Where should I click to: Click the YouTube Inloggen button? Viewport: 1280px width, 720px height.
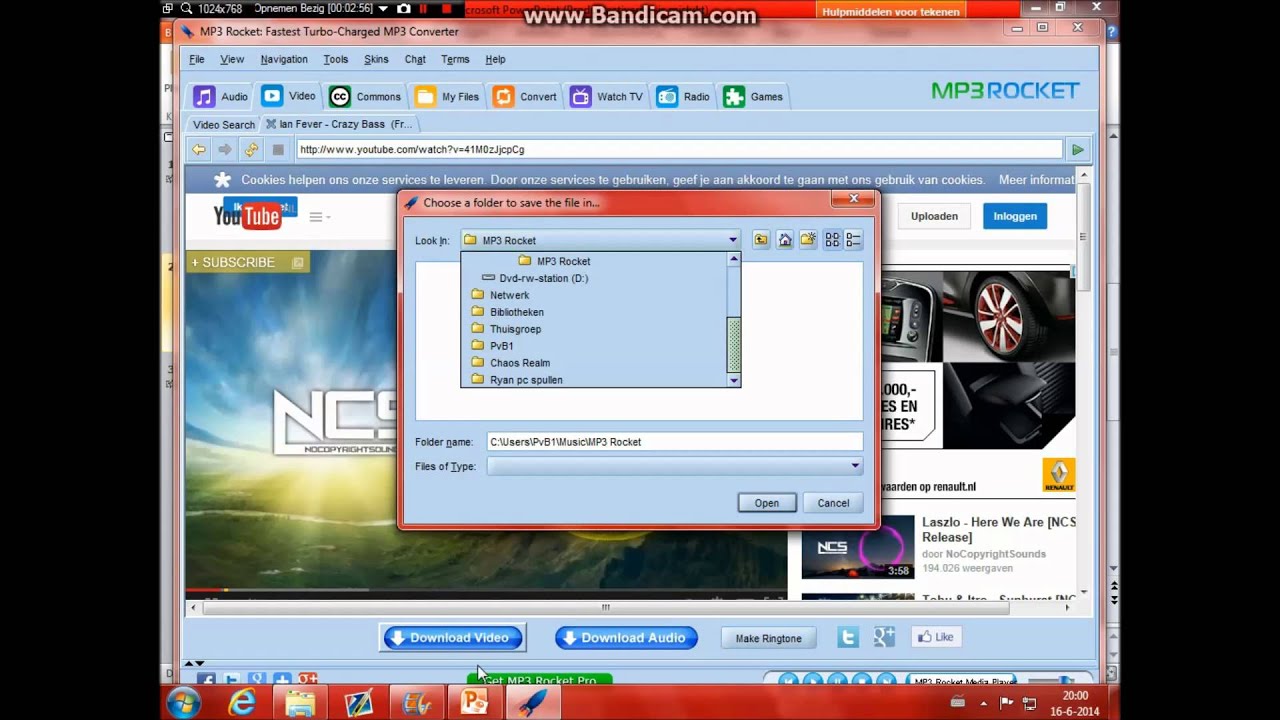(1015, 216)
